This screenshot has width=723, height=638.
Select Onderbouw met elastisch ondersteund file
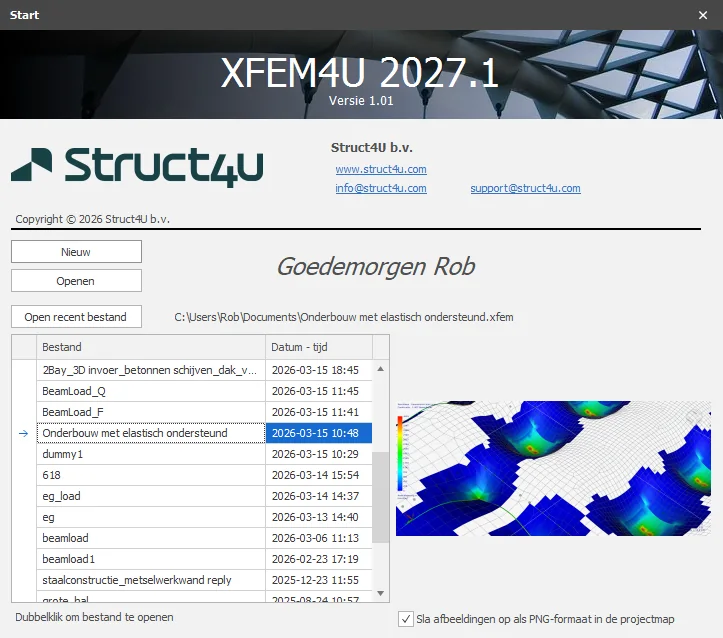click(151, 433)
